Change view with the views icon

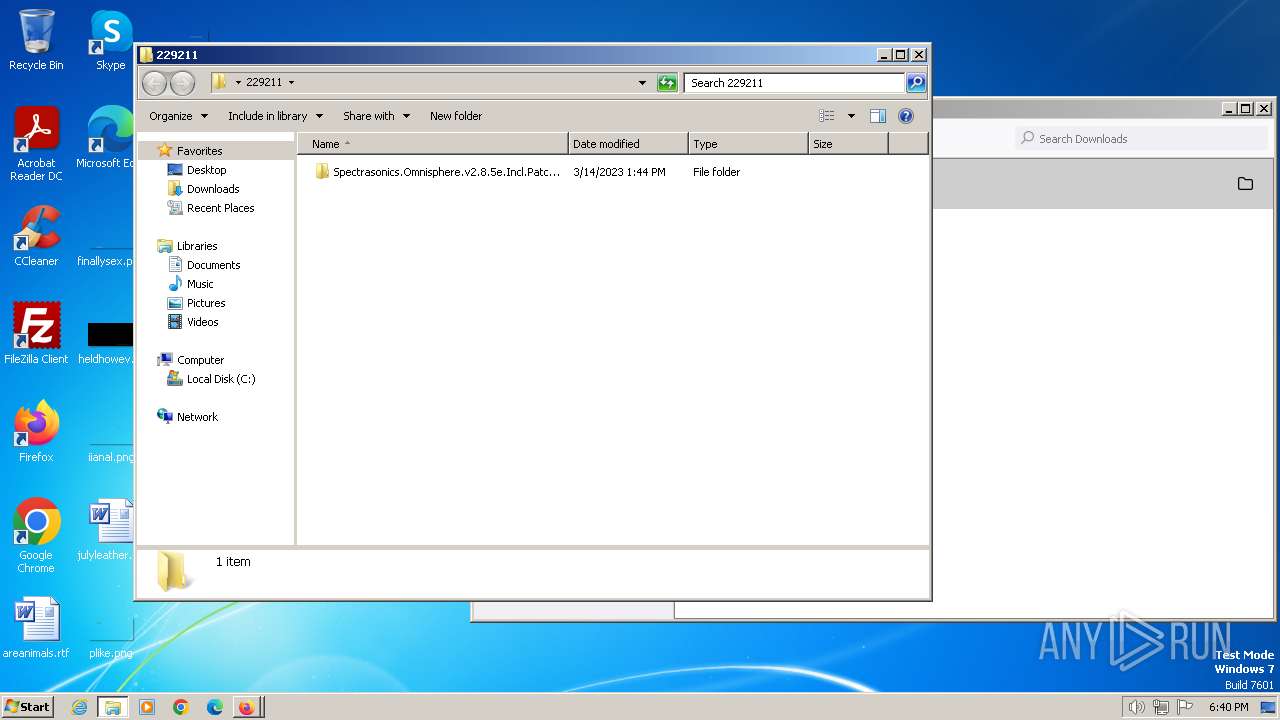coord(827,116)
